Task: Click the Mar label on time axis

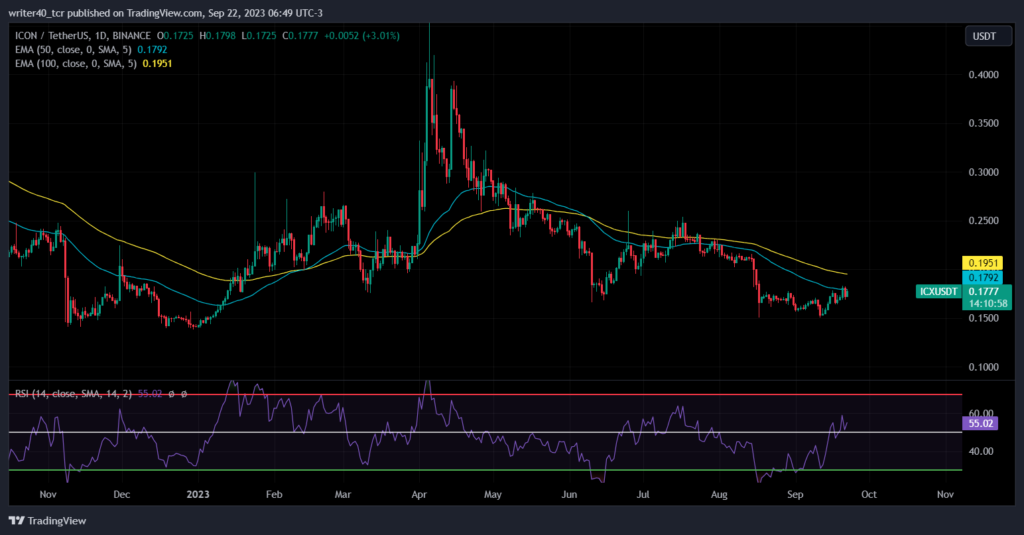Action: click(343, 494)
